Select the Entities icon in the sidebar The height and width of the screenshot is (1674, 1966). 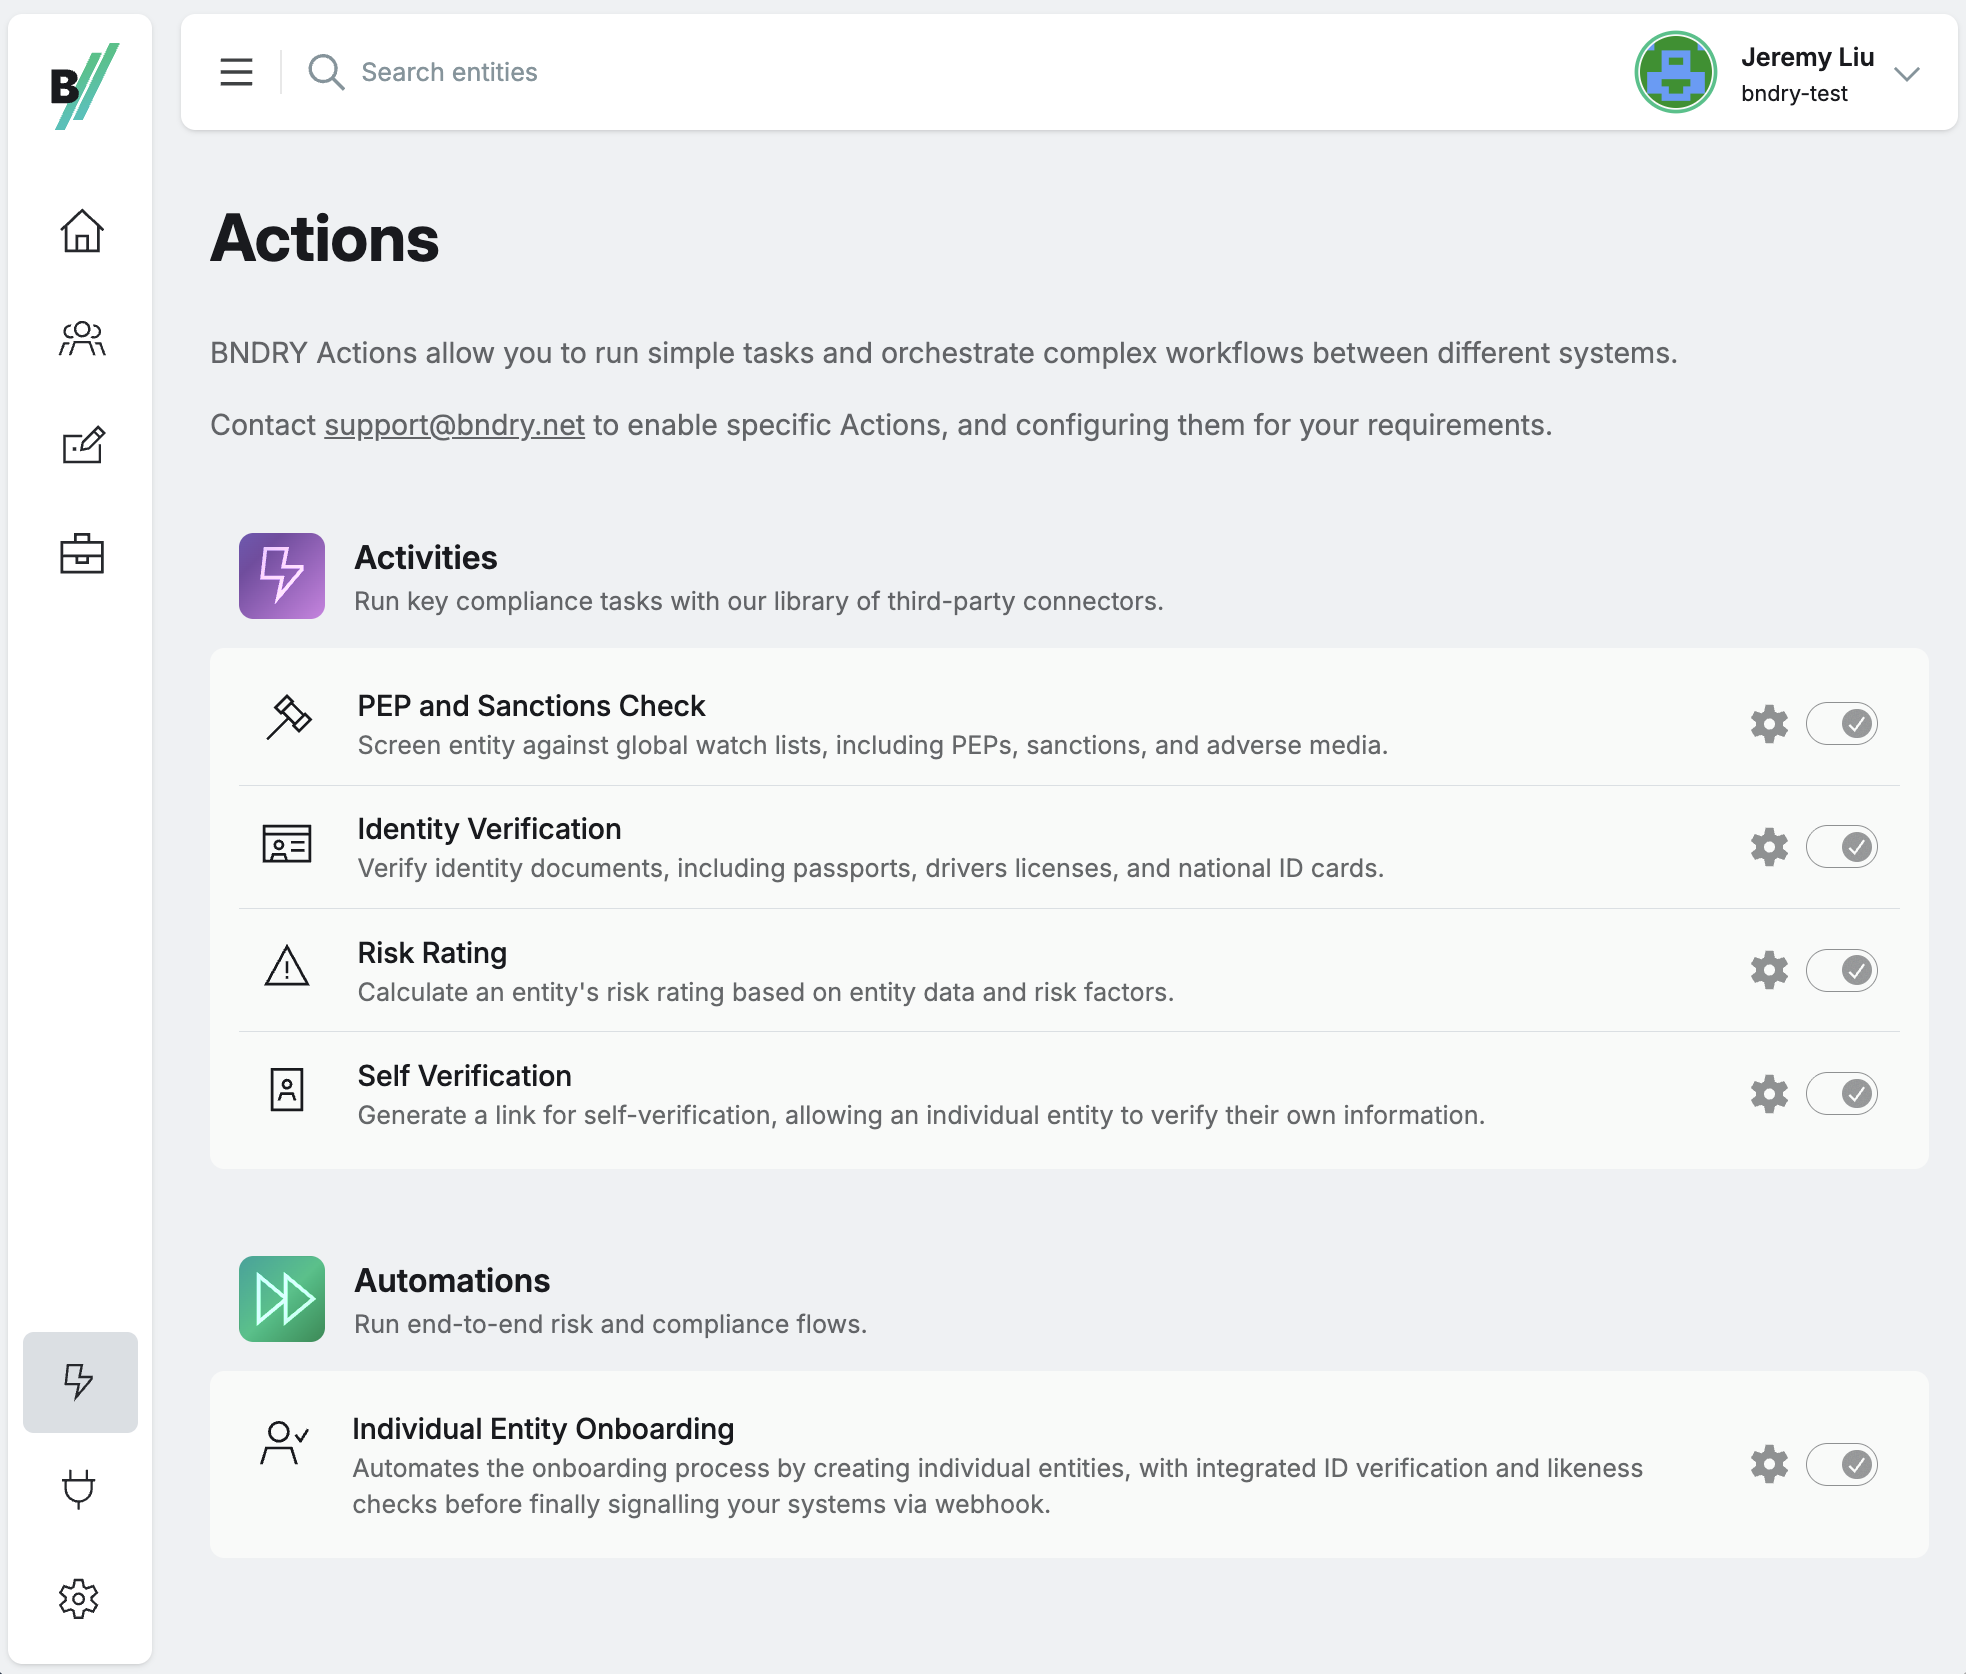click(x=80, y=340)
